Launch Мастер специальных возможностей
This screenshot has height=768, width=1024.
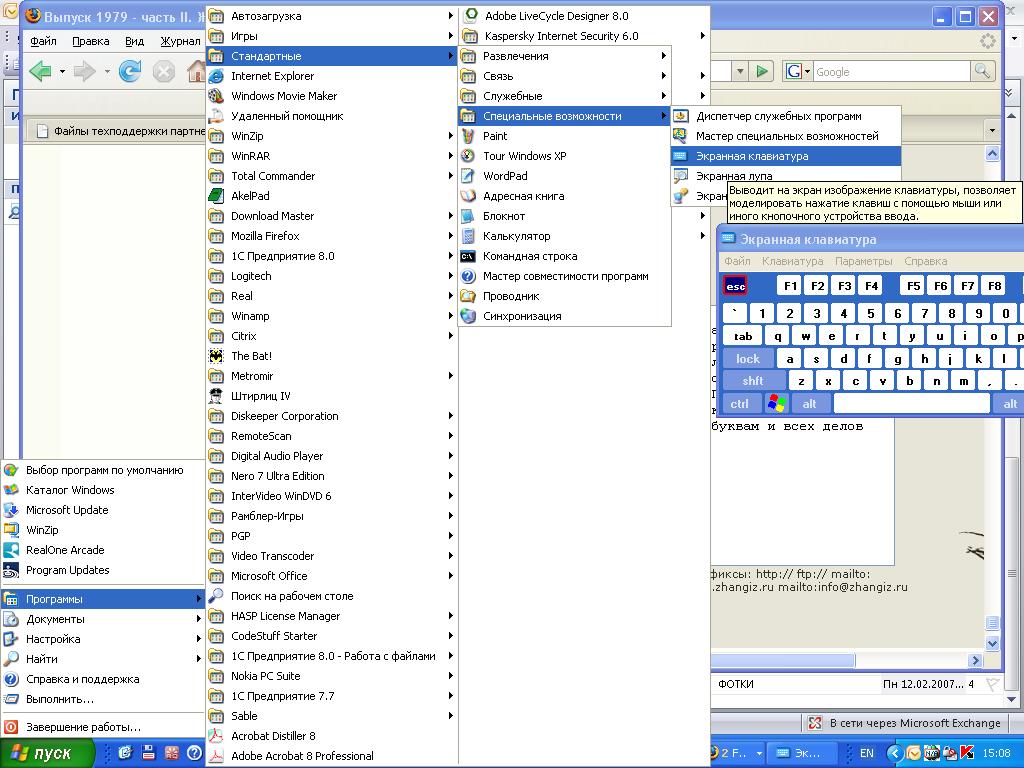click(786, 136)
